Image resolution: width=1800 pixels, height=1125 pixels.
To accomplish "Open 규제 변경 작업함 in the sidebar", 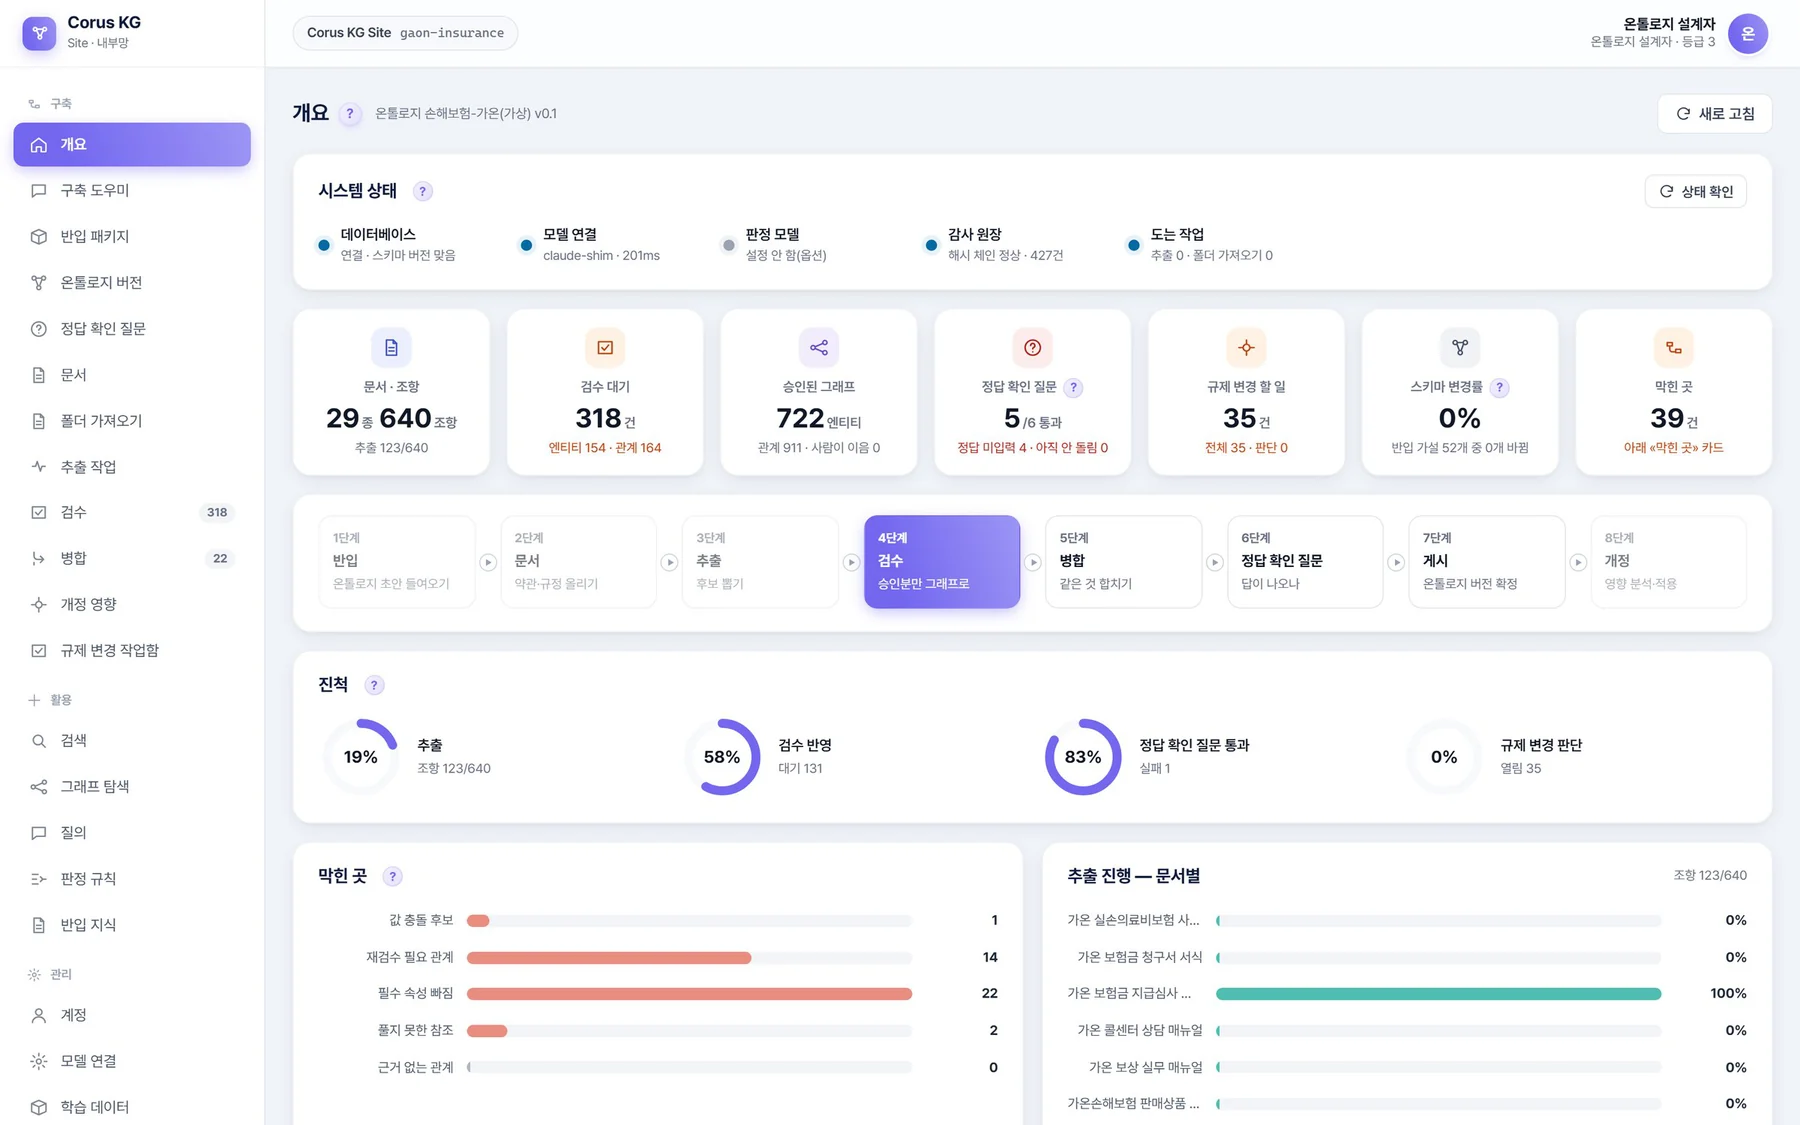I will 132,650.
